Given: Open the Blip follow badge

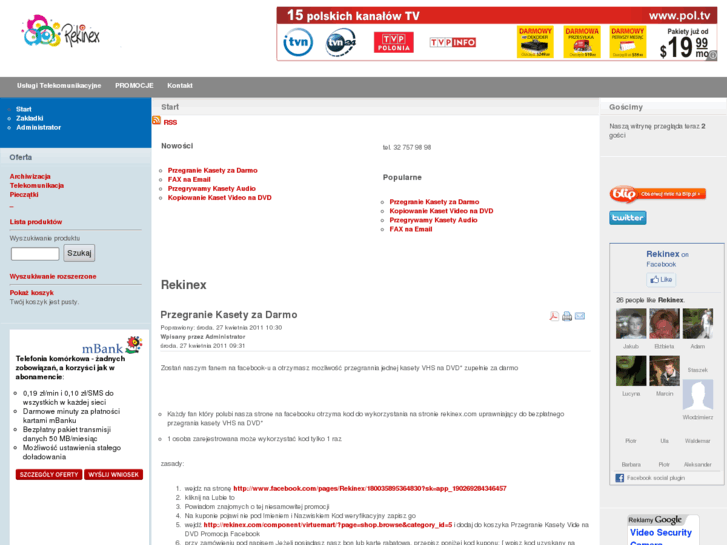Looking at the screenshot, I should click(x=657, y=194).
